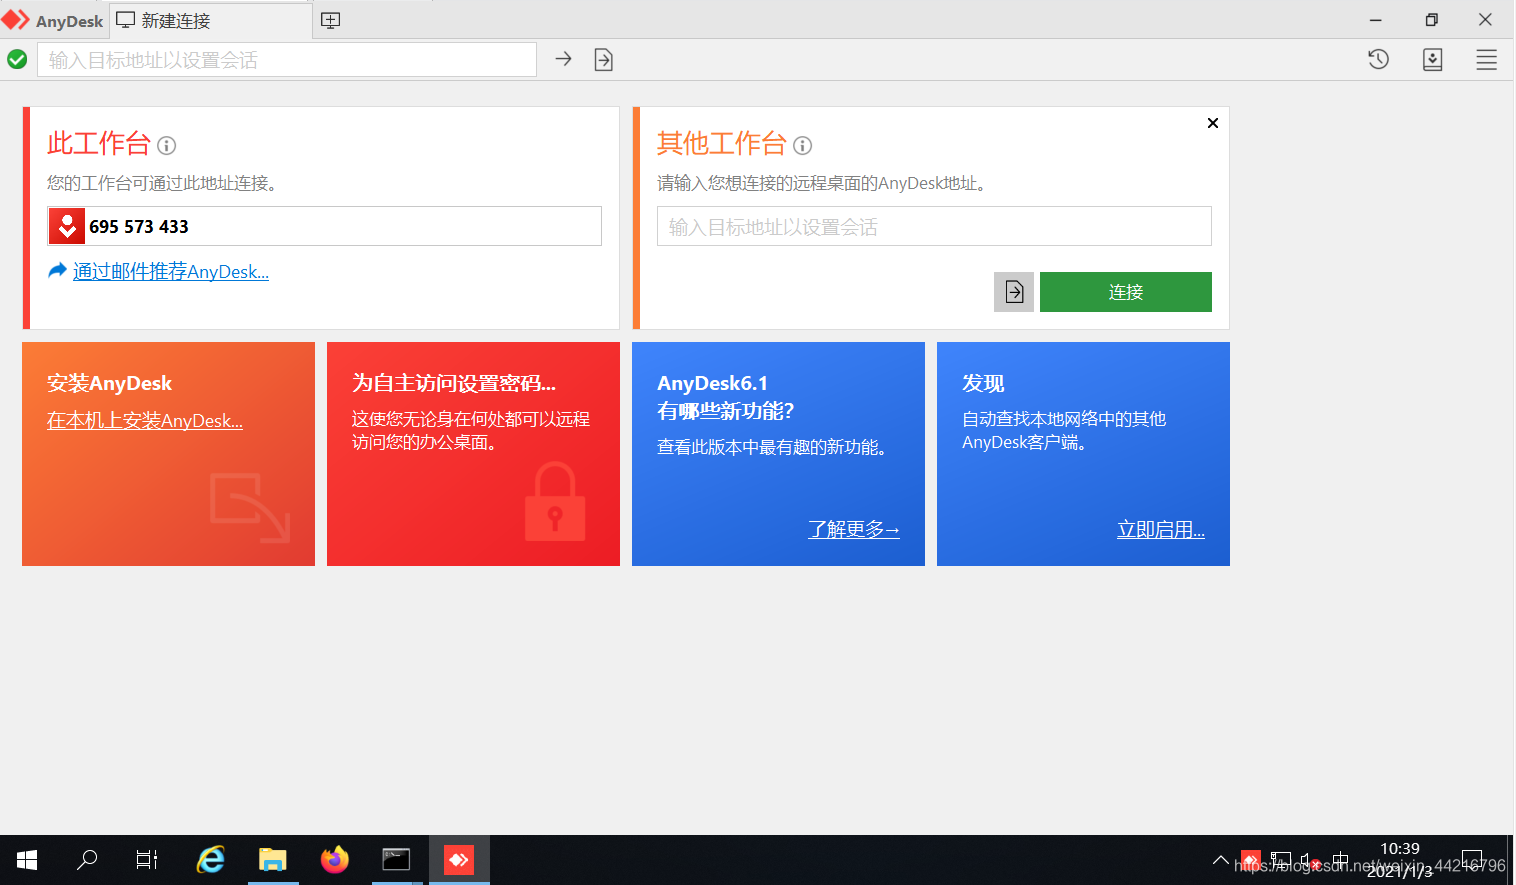Click install arrow icon on 安装AnyDesk tile
The height and width of the screenshot is (885, 1516).
pyautogui.click(x=250, y=508)
